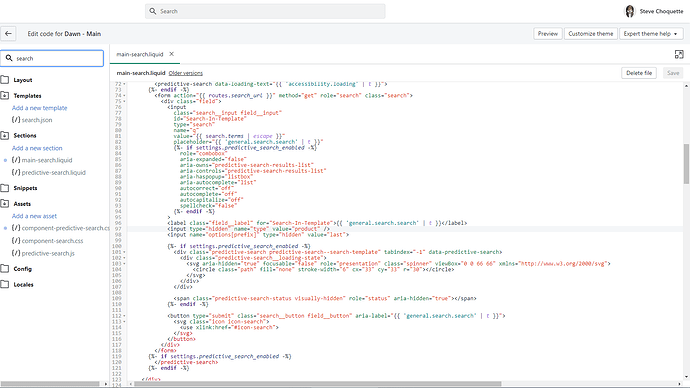The height and width of the screenshot is (388, 690).
Task: Toggle fullscreen editor icon
Action: (x=679, y=54)
